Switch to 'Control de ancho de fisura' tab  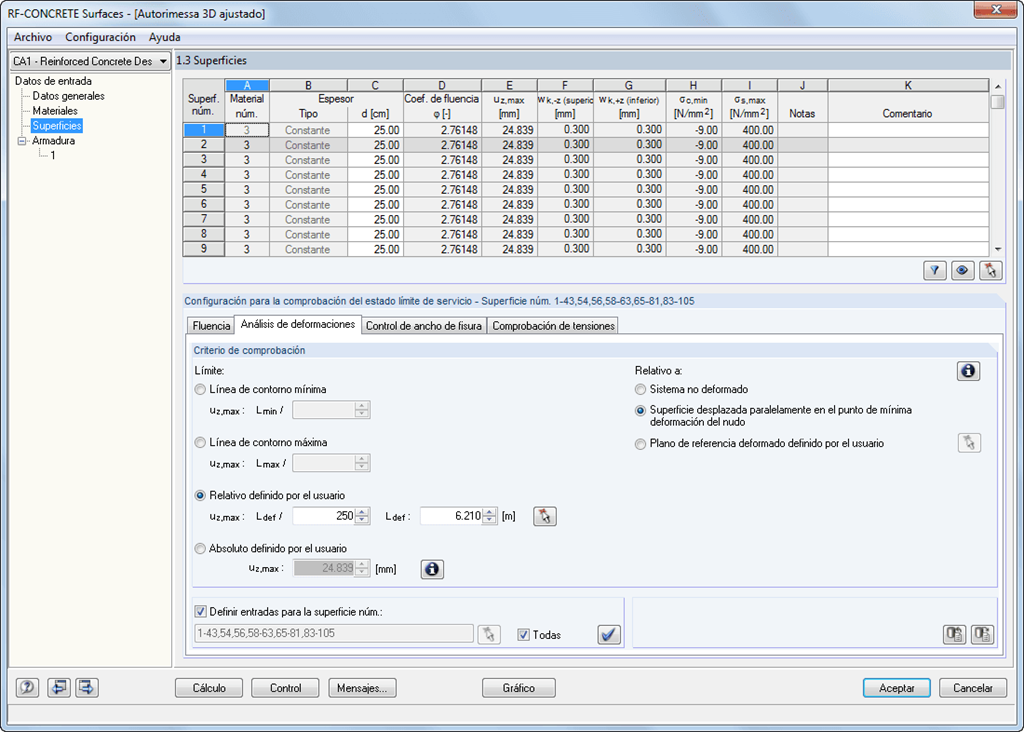click(424, 325)
